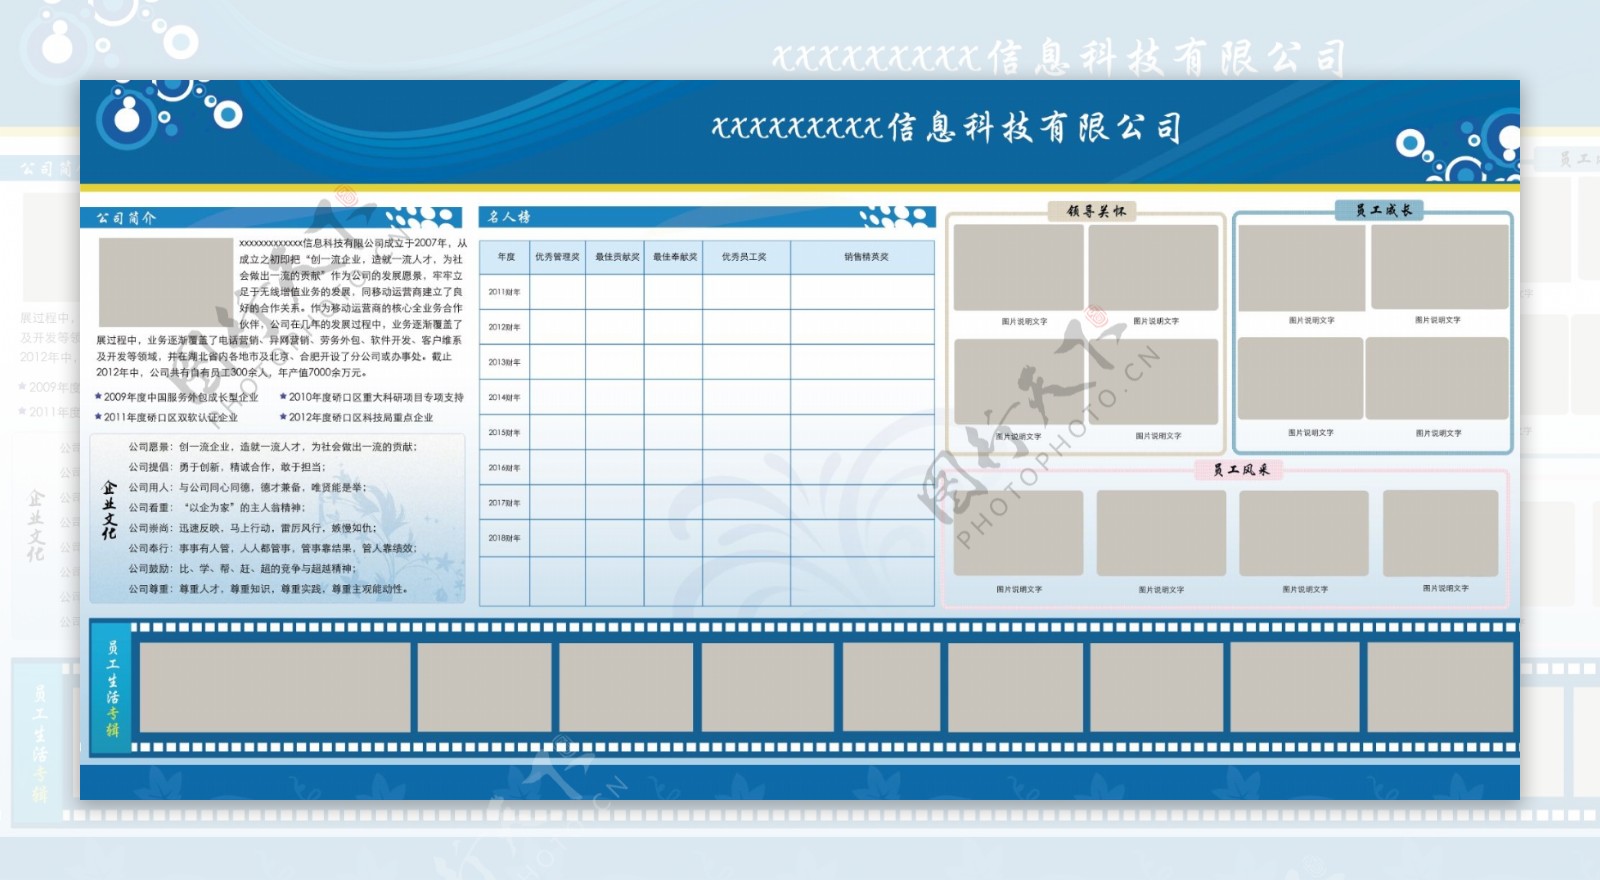
Task: Click the 2014财年 row label
Action: [504, 397]
